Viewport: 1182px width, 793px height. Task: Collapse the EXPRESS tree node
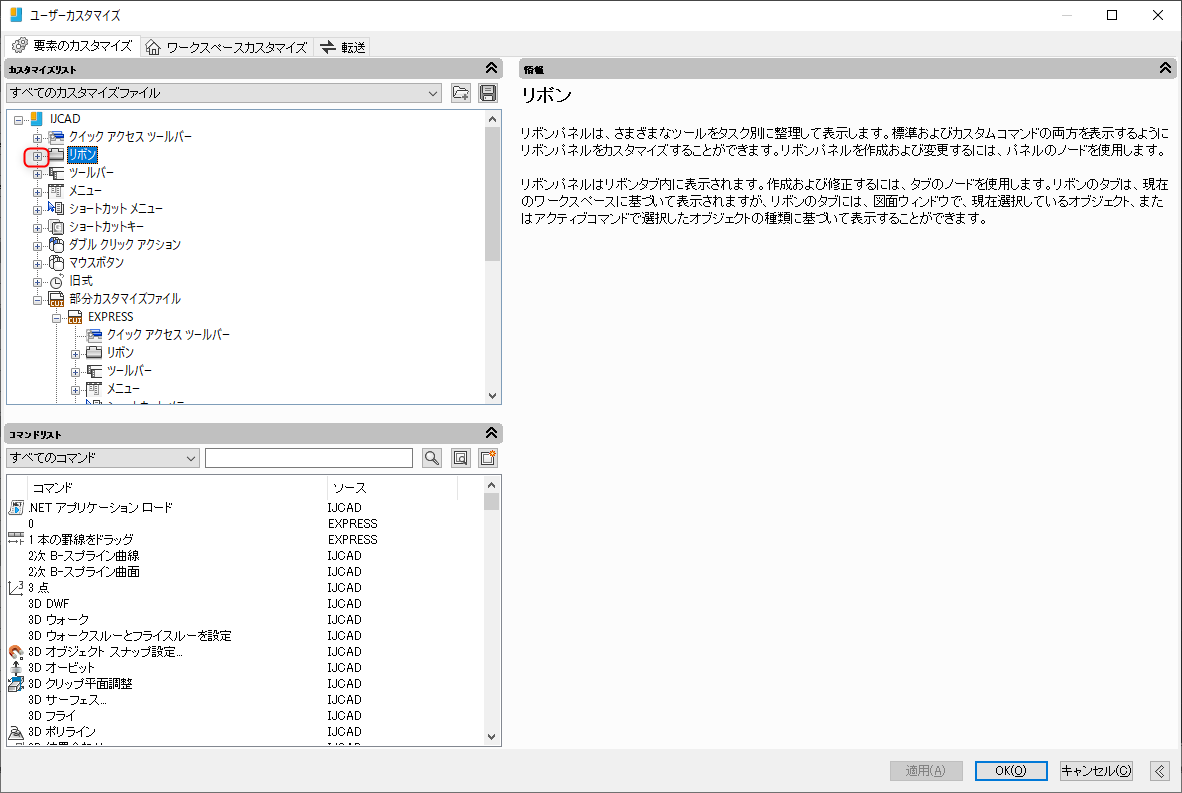[x=57, y=317]
